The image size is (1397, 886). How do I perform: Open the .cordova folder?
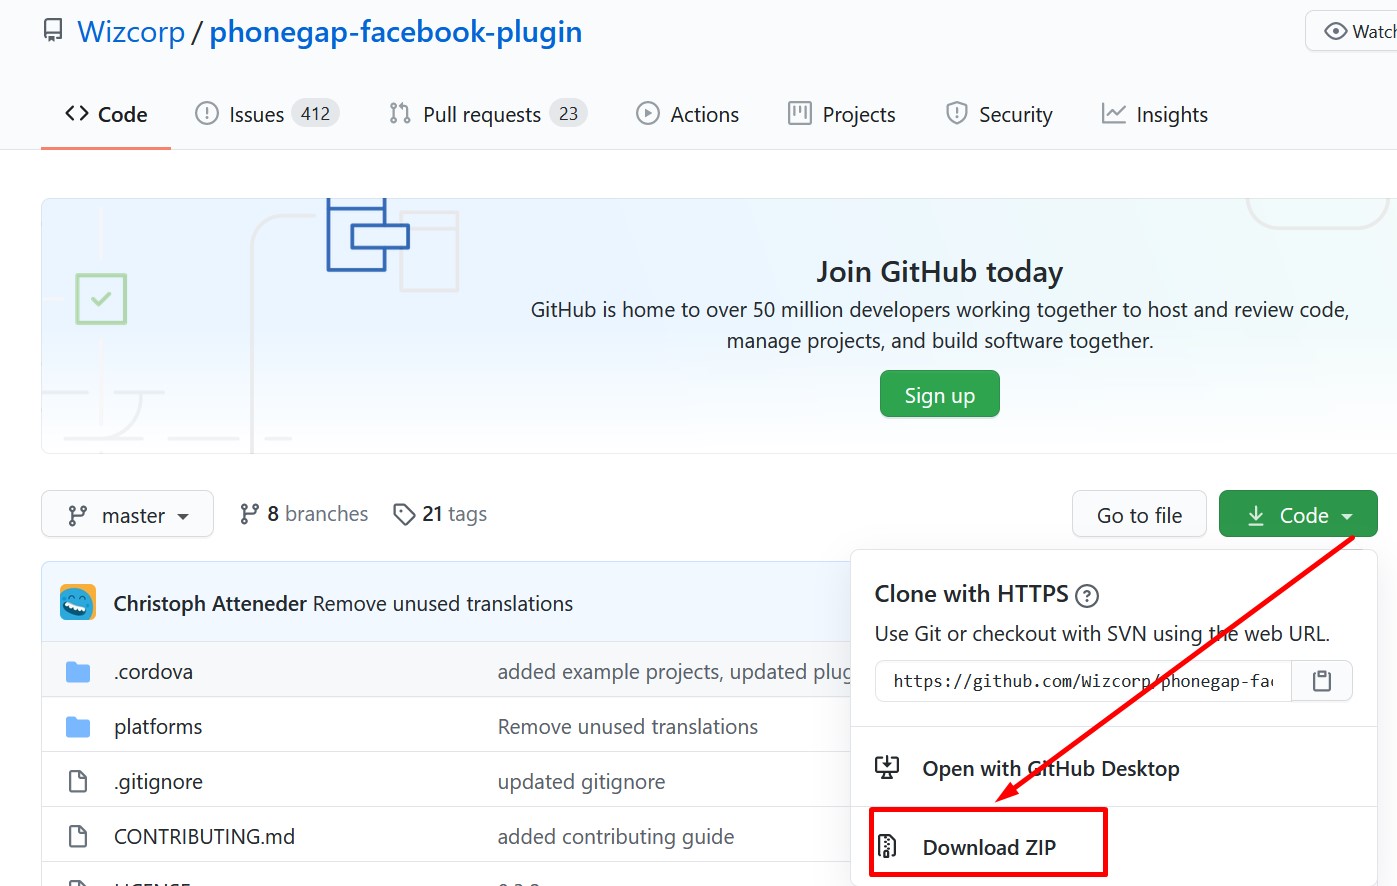click(x=153, y=672)
